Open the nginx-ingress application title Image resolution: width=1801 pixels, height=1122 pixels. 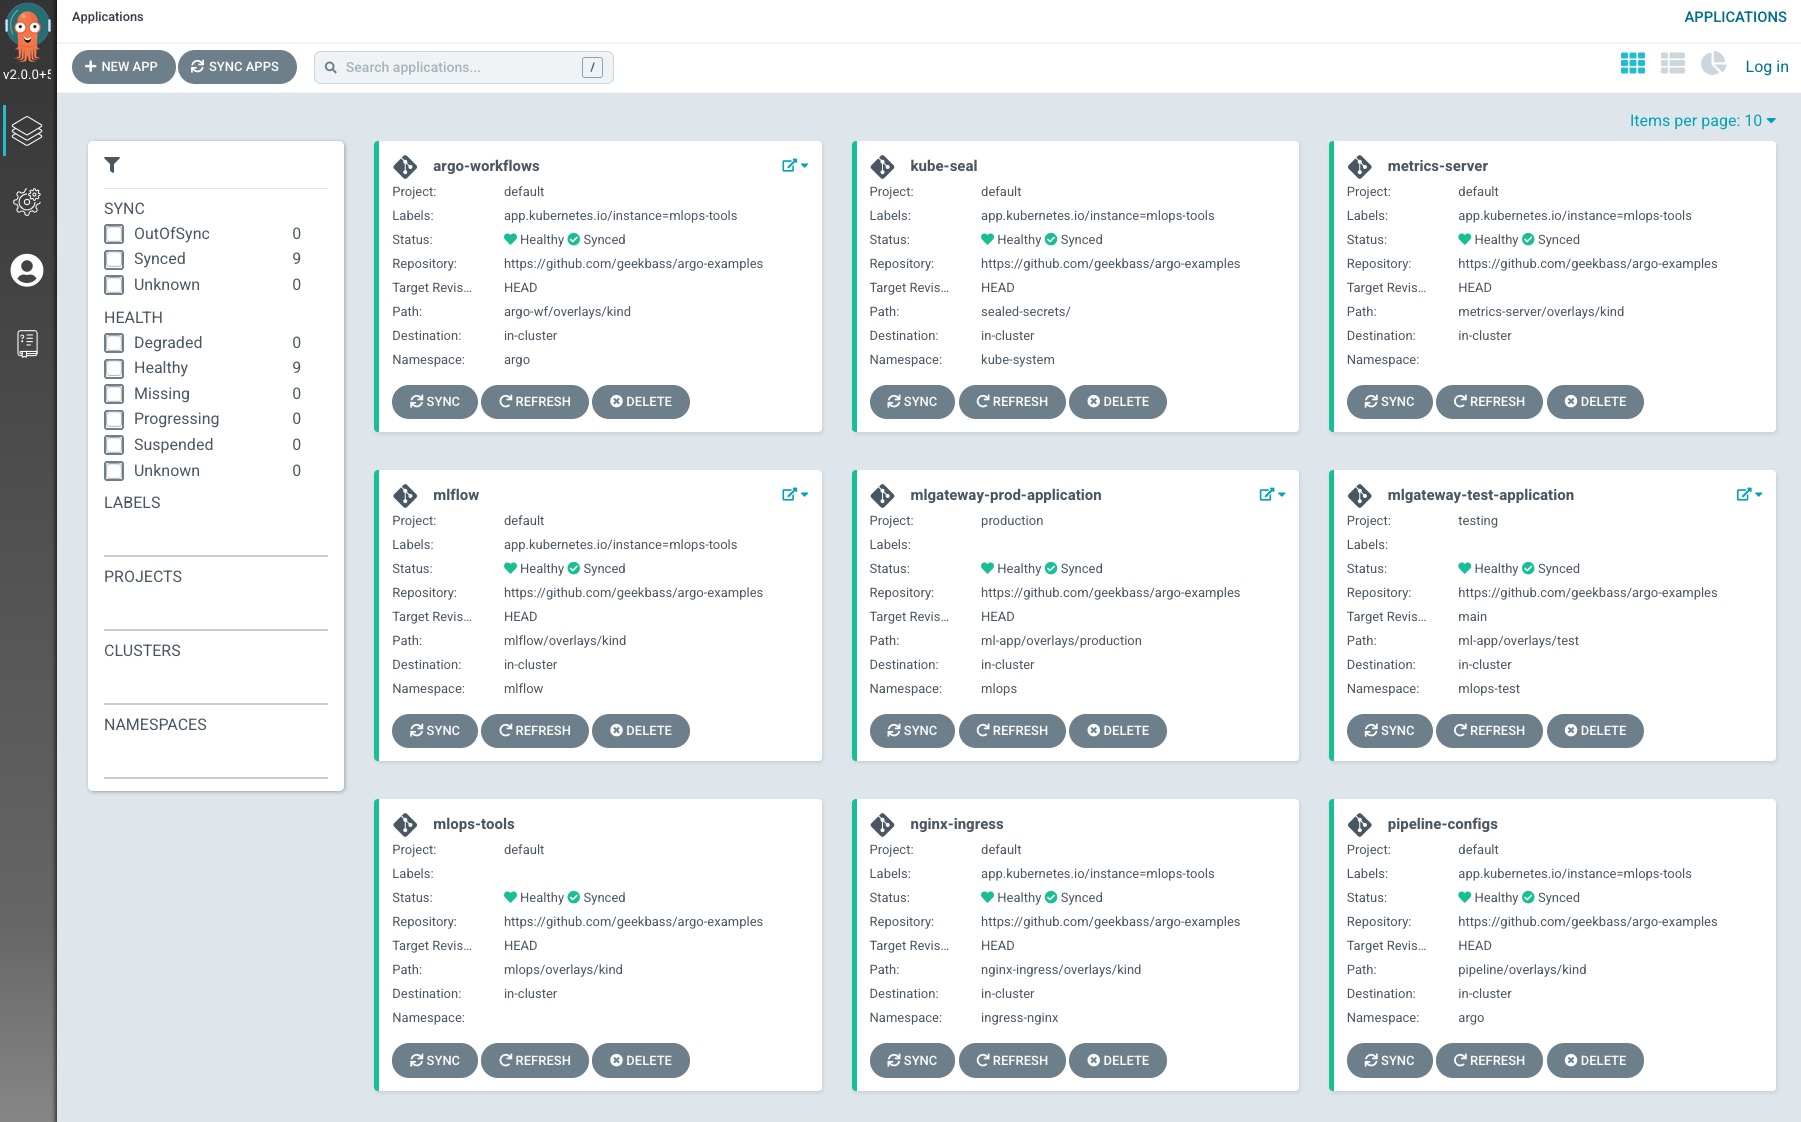[956, 824]
